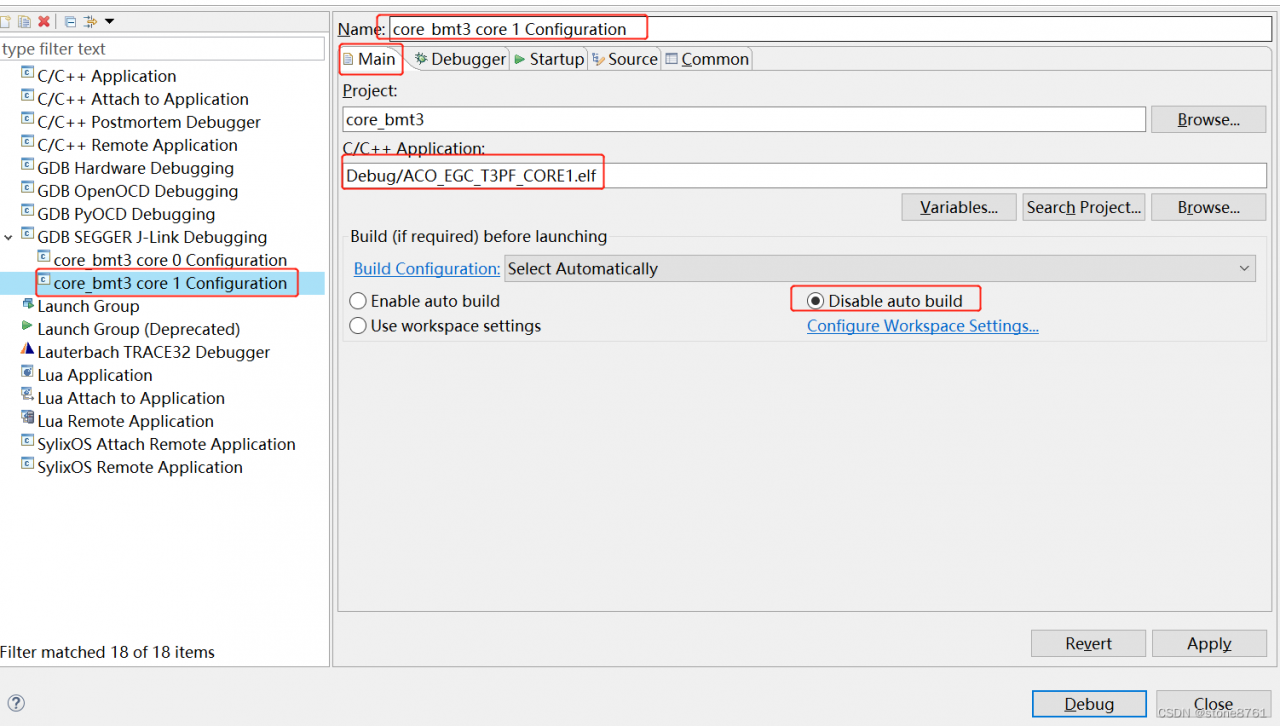Click the Launch Group item
The image size is (1280, 726).
click(88, 306)
